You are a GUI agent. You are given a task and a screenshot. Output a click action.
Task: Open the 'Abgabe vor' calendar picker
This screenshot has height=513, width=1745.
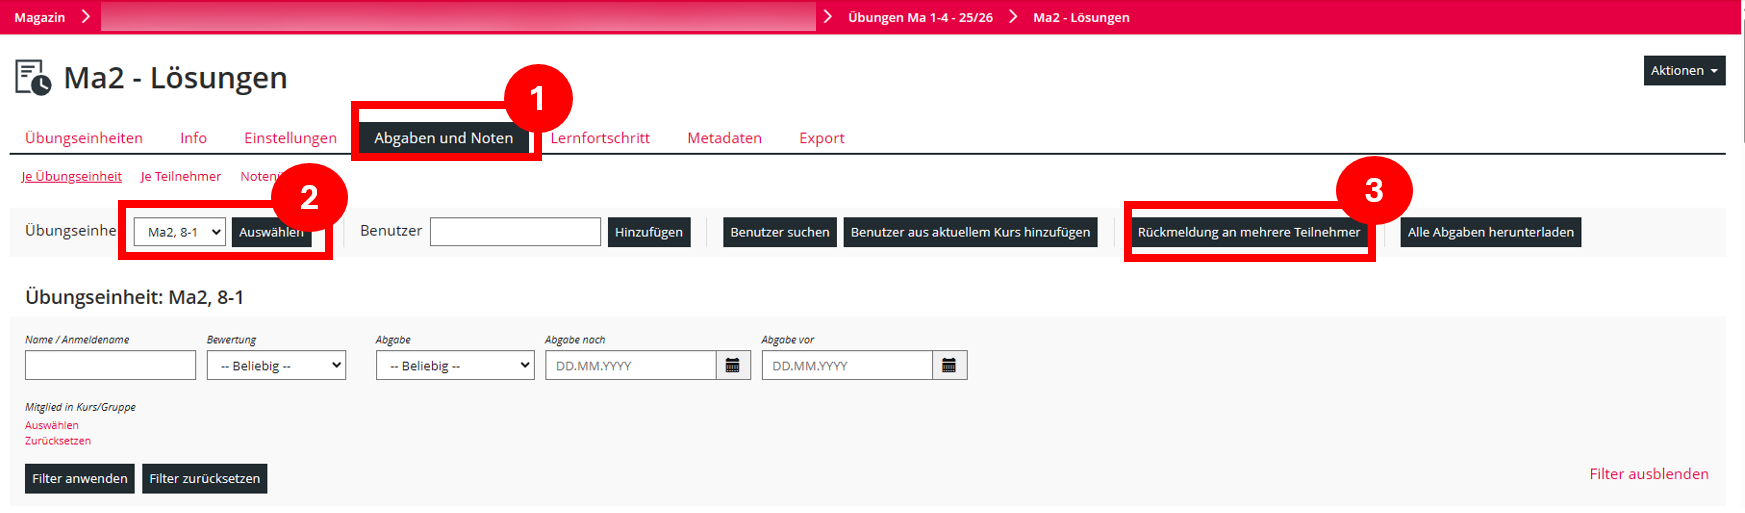[x=949, y=365]
